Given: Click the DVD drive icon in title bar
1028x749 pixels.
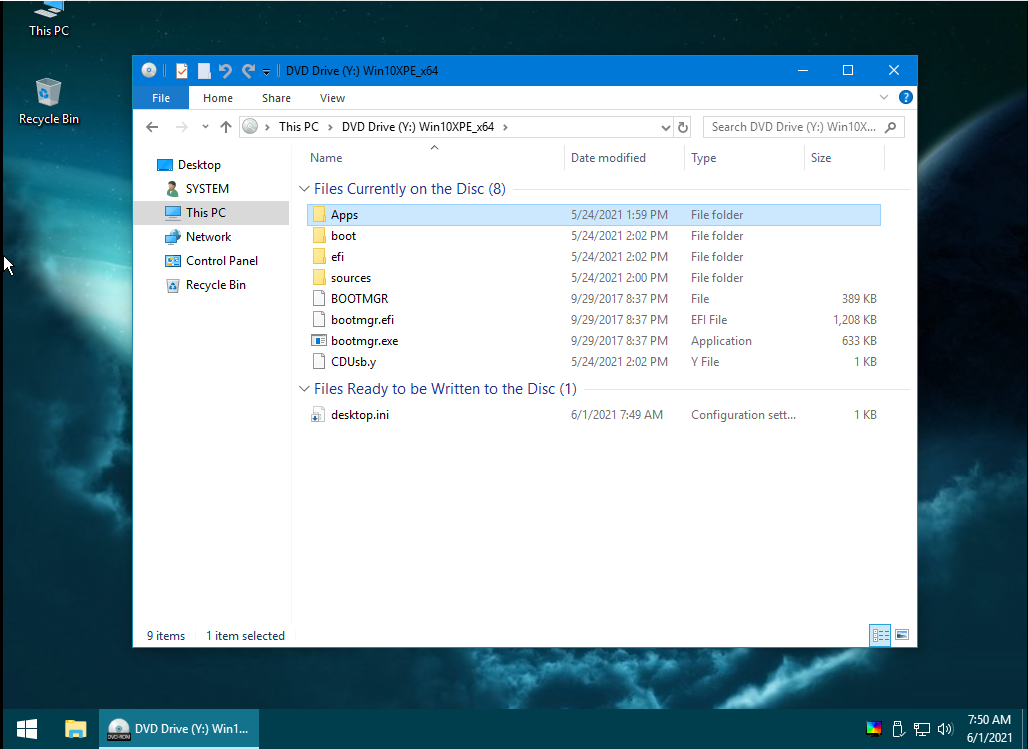Looking at the screenshot, I should coord(149,70).
